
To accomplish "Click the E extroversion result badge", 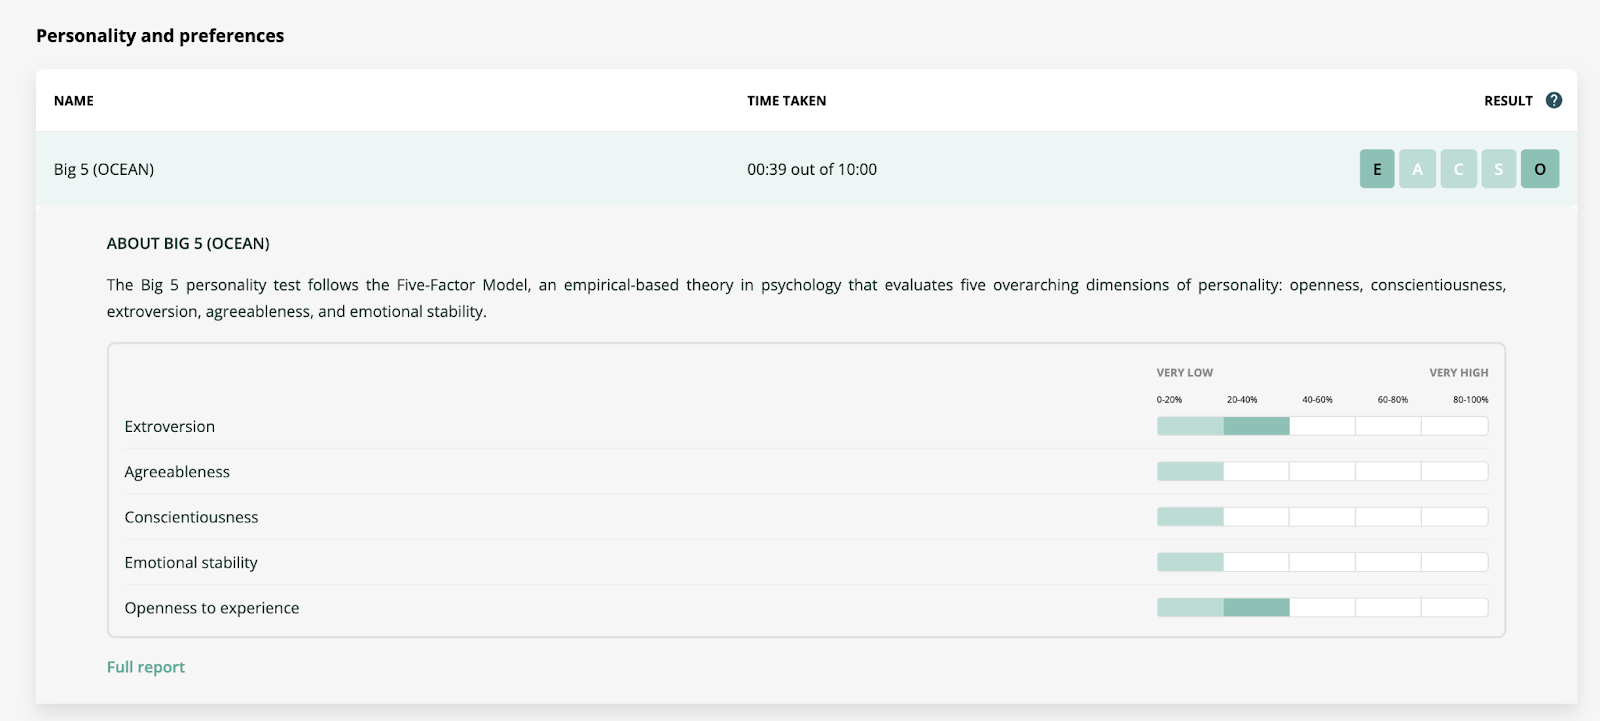I will tap(1377, 169).
